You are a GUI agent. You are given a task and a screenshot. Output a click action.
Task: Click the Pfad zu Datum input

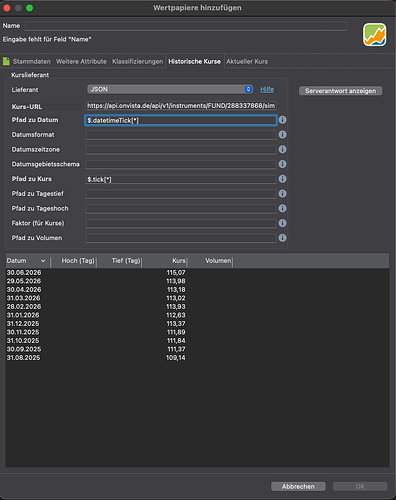tap(181, 120)
